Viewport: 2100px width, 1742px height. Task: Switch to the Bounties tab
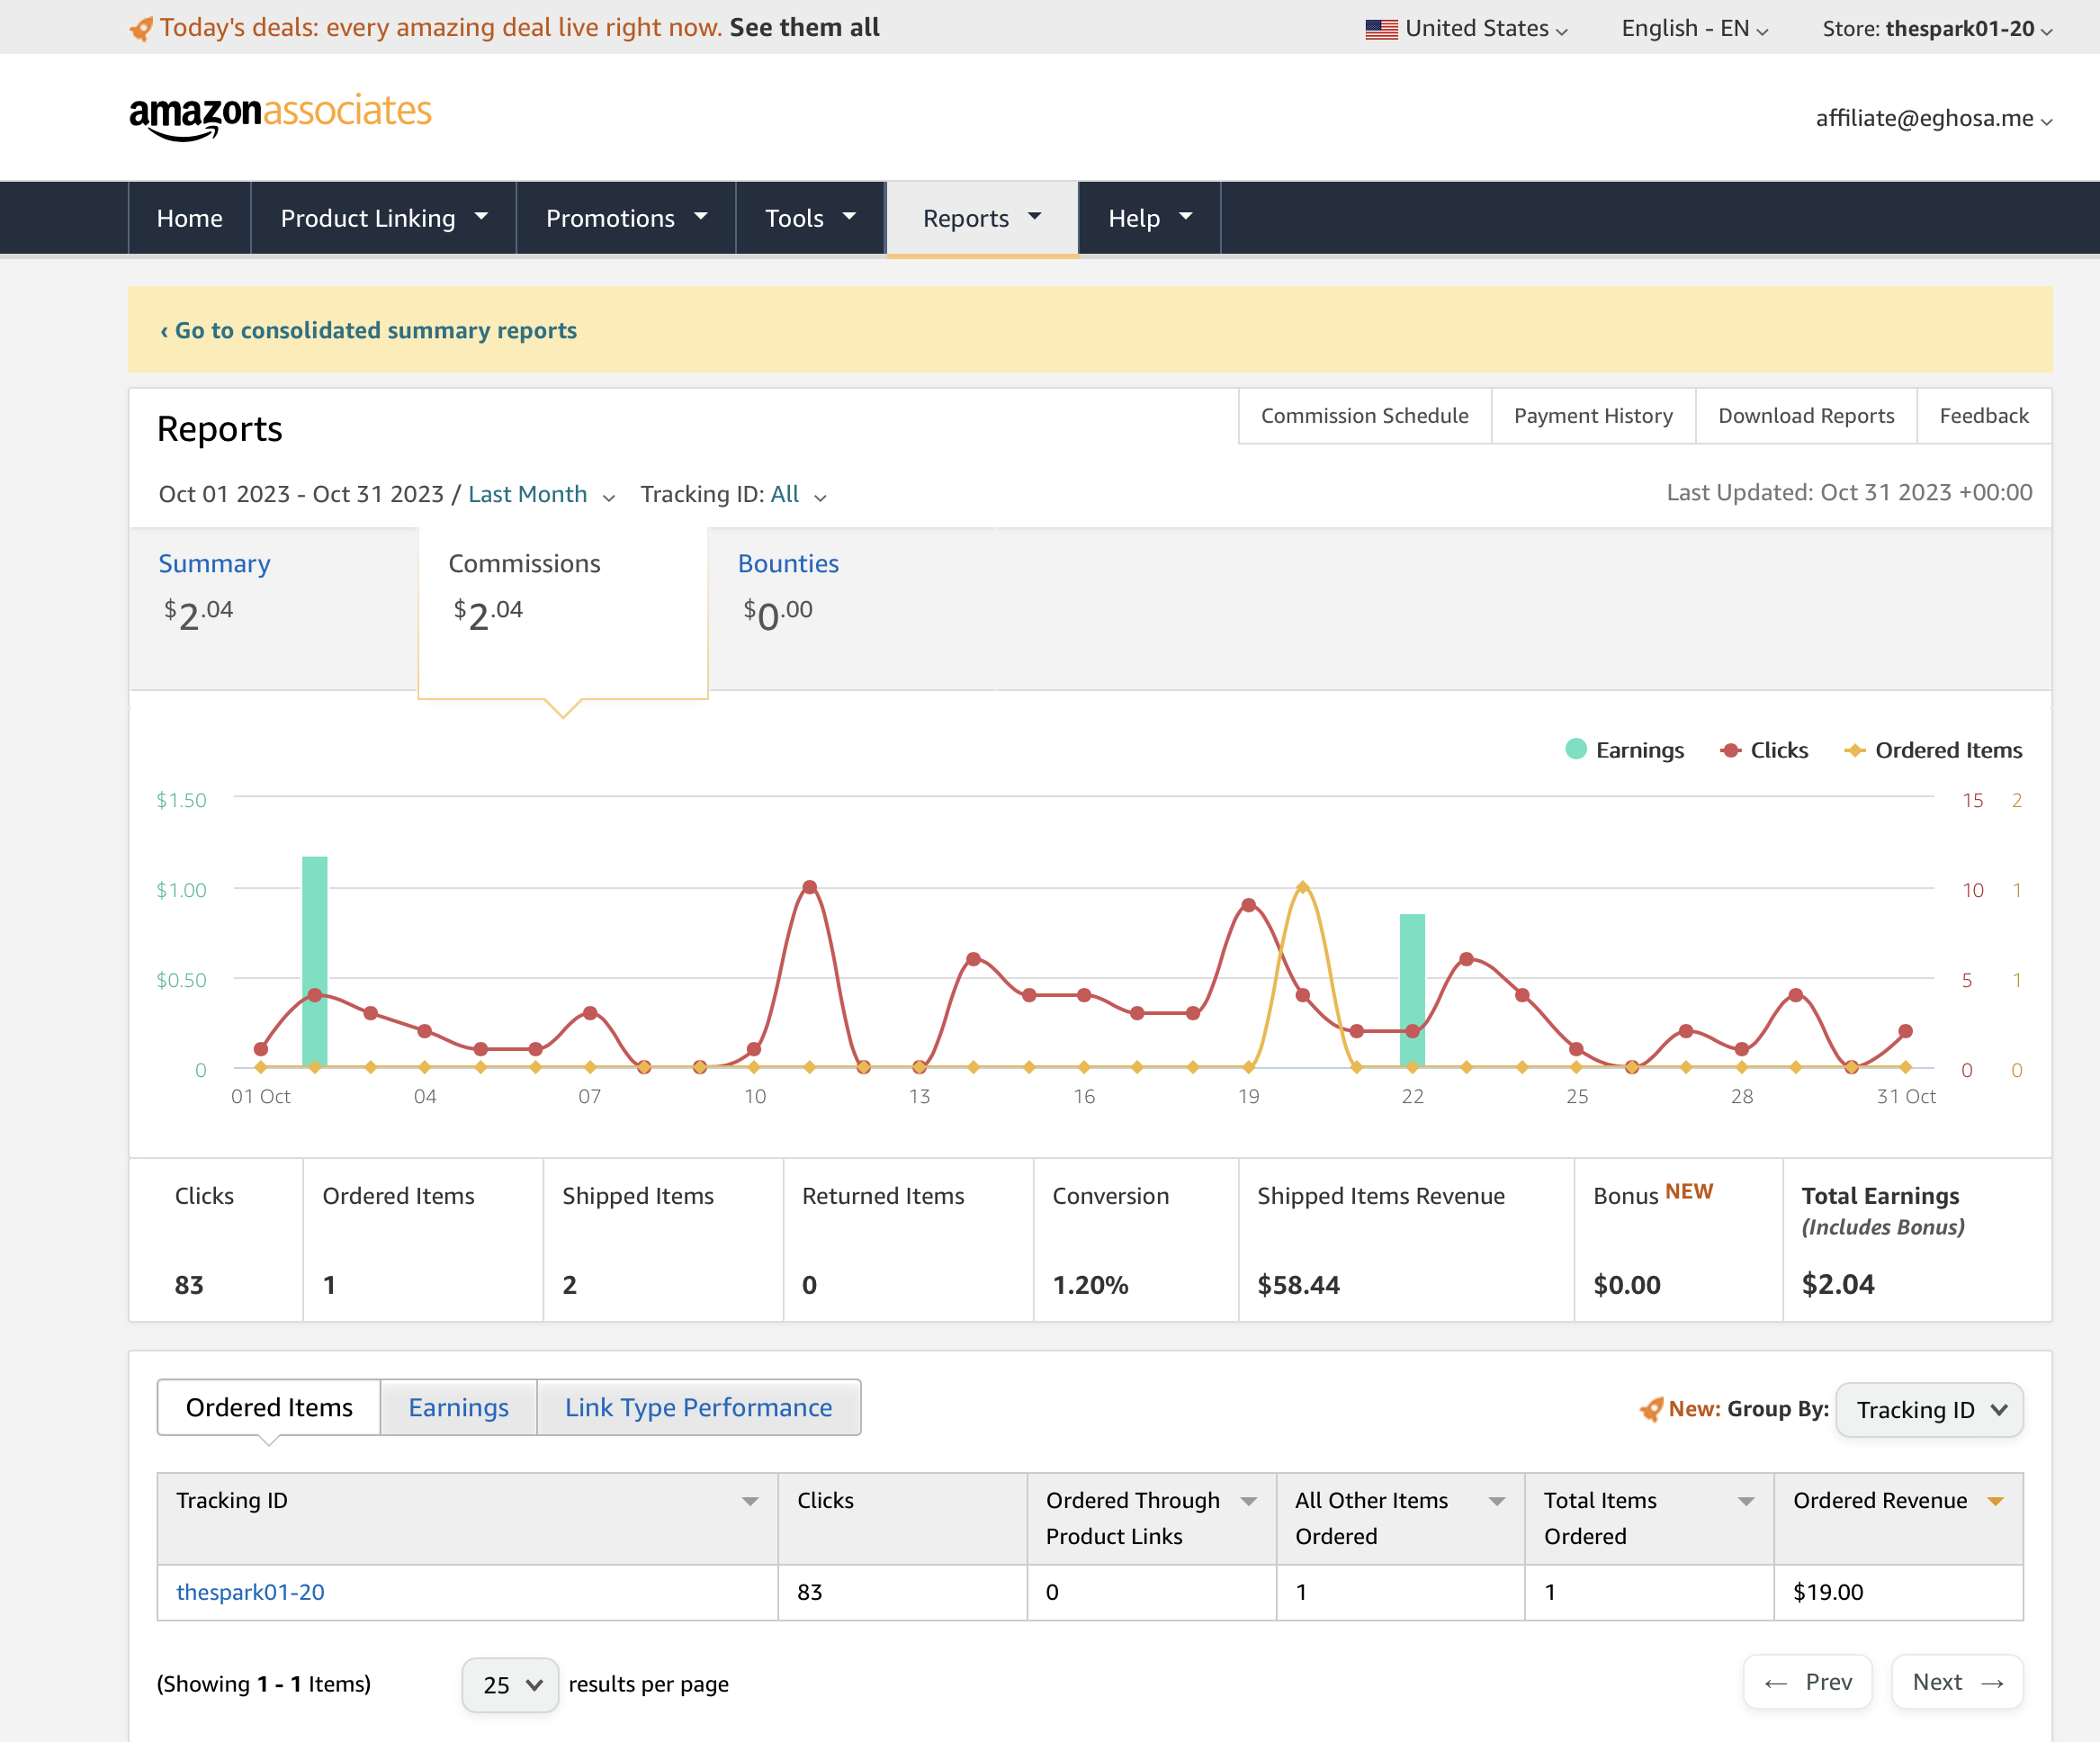[852, 608]
